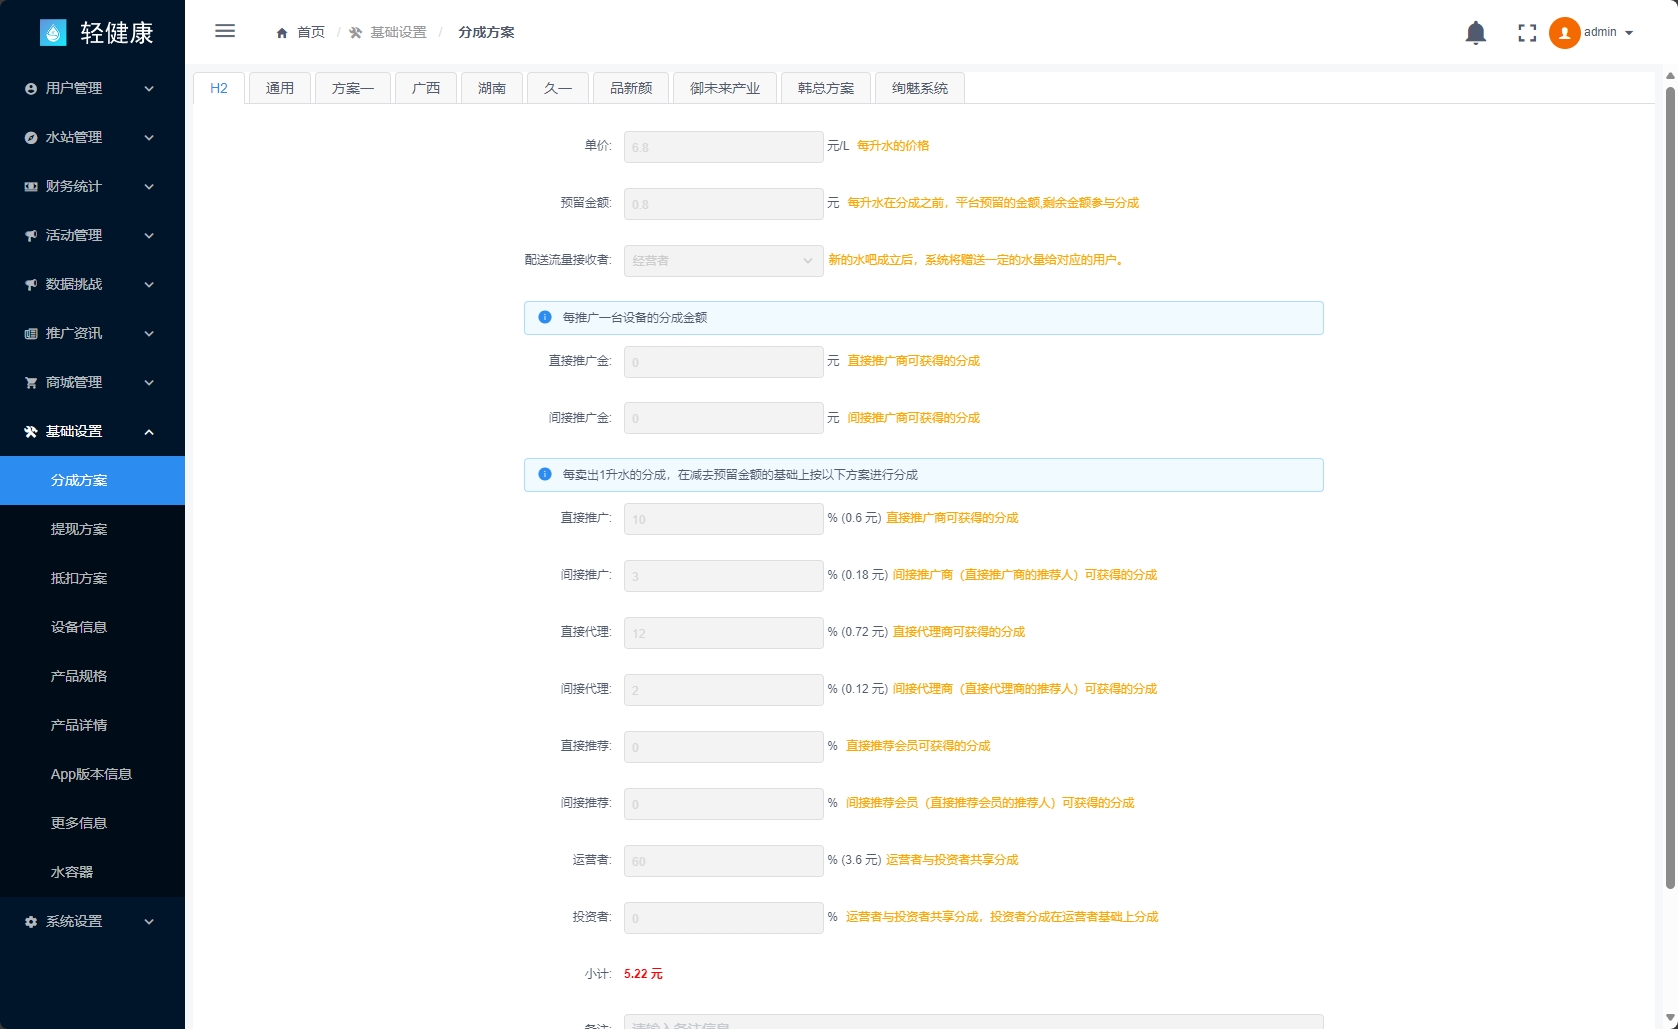1678x1029 pixels.
Task: Switch to the 久一 tab
Action: (x=558, y=88)
